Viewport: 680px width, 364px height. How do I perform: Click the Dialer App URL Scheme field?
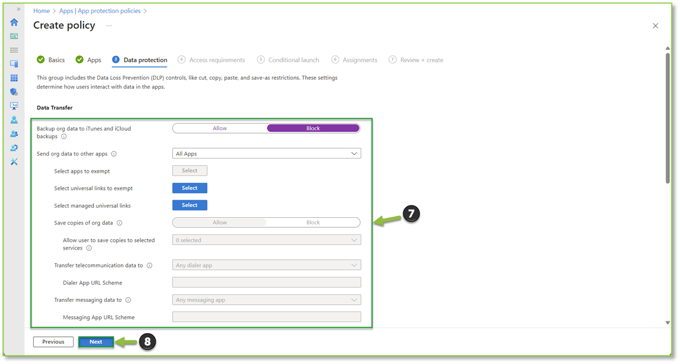(x=266, y=282)
